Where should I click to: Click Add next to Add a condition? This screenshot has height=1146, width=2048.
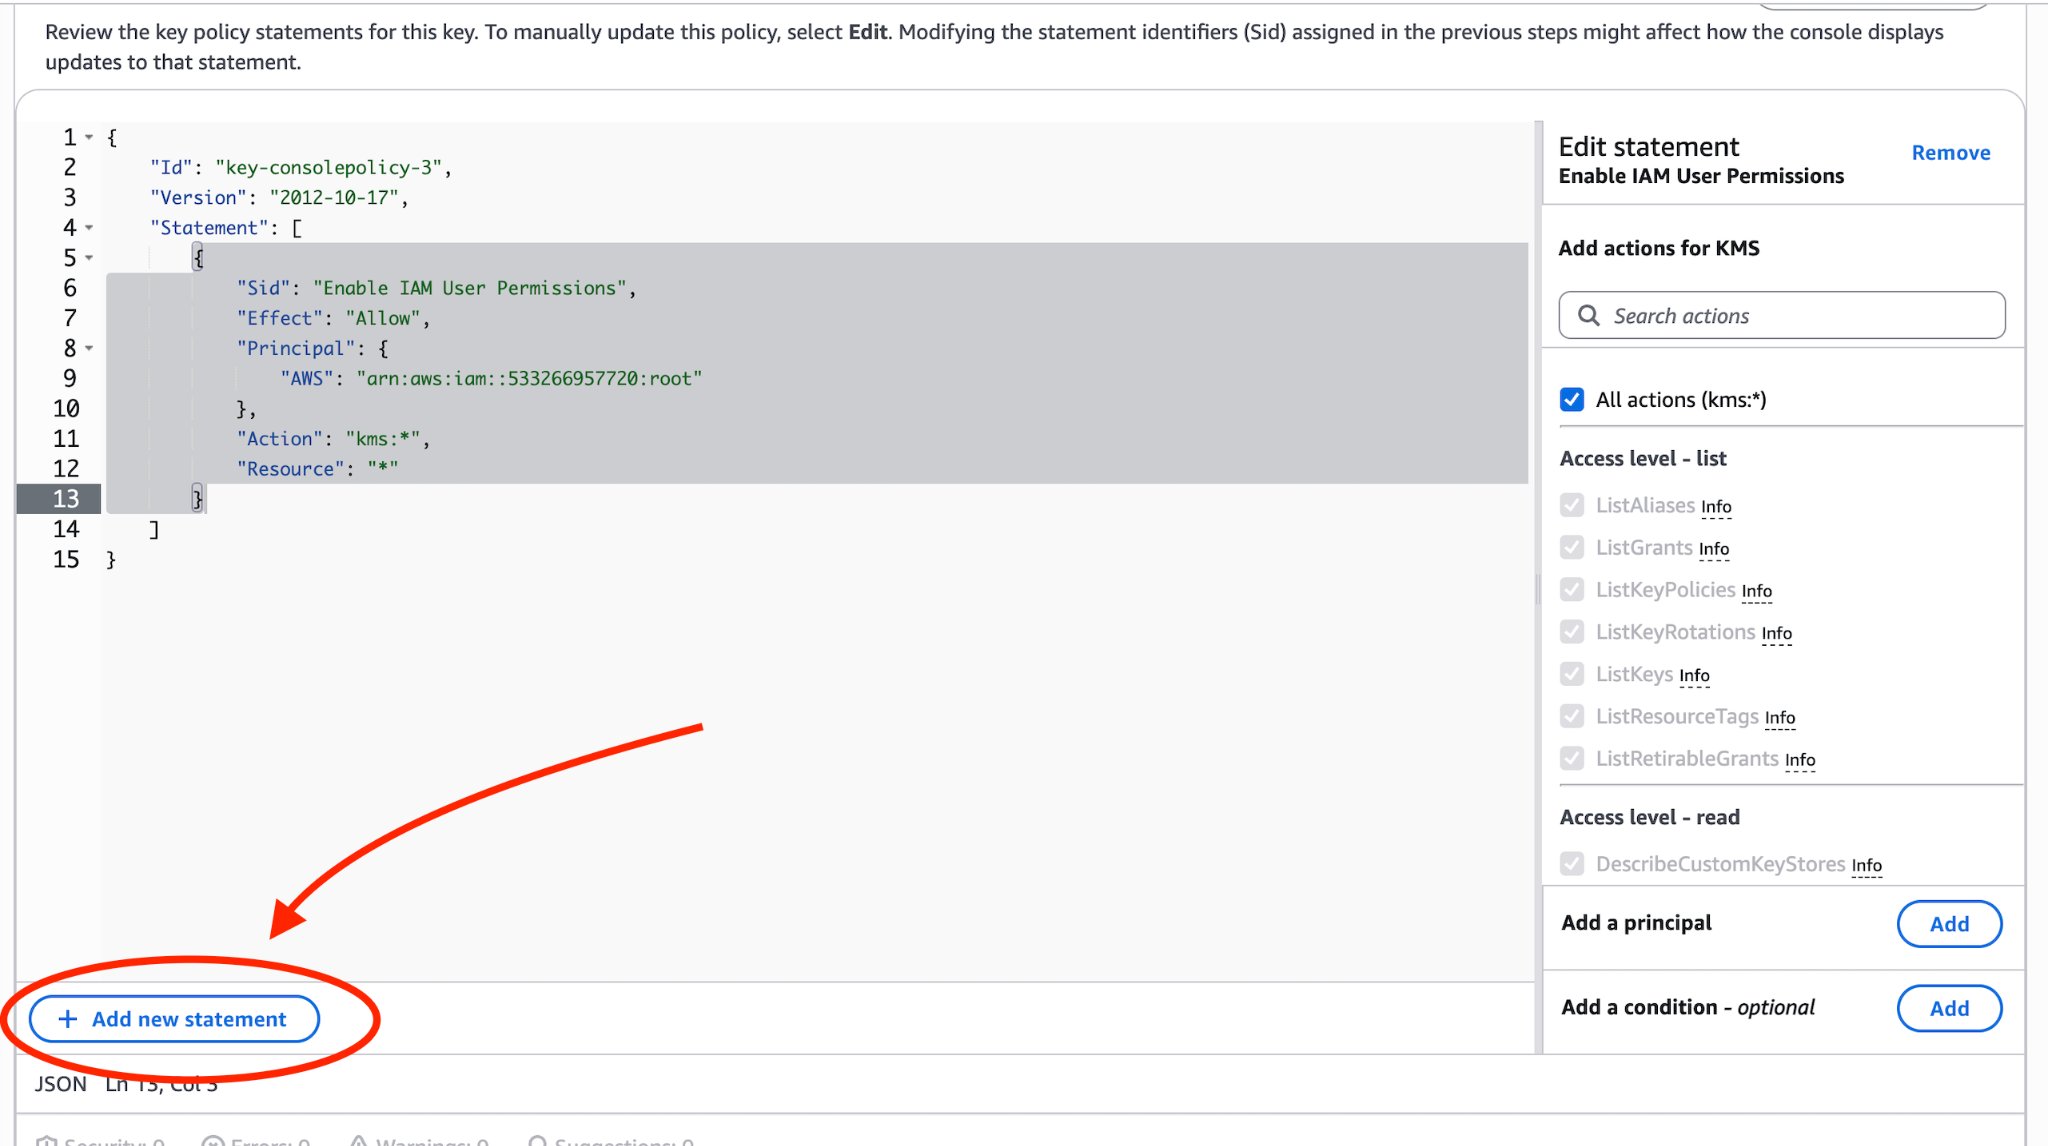[x=1949, y=1008]
